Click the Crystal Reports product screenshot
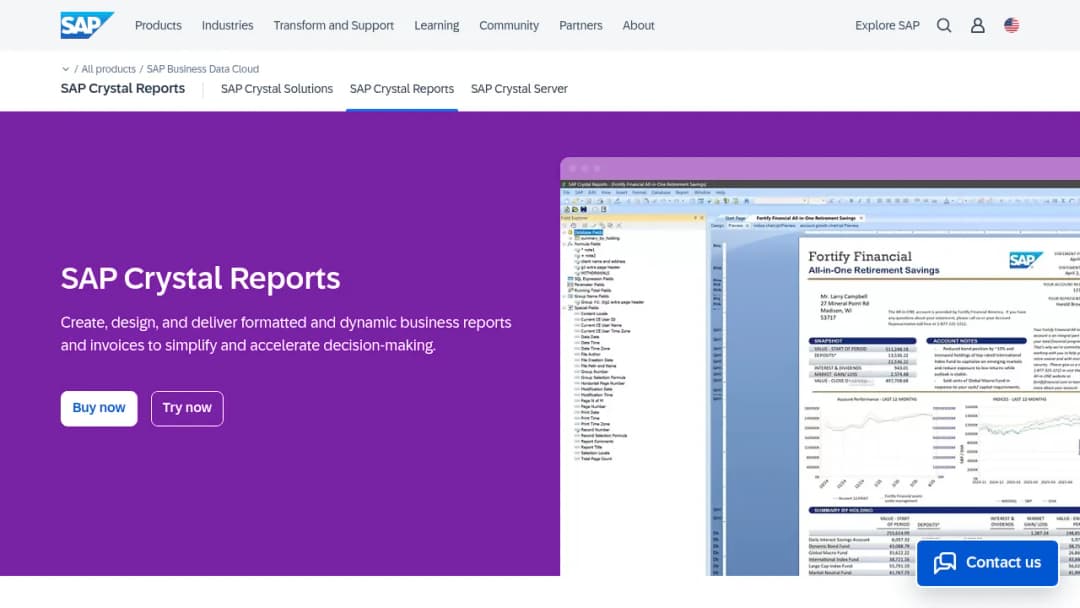This screenshot has height=608, width=1080. click(820, 366)
